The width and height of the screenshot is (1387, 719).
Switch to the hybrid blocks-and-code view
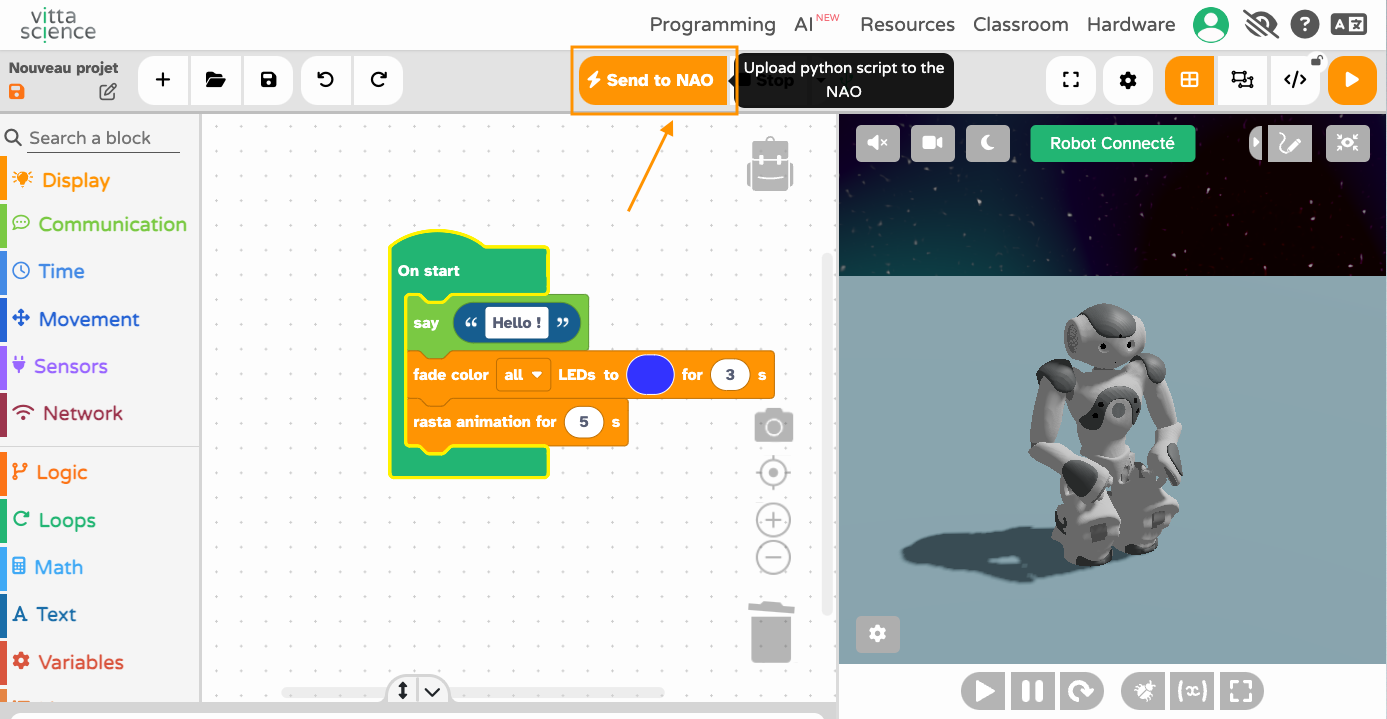tap(1242, 80)
